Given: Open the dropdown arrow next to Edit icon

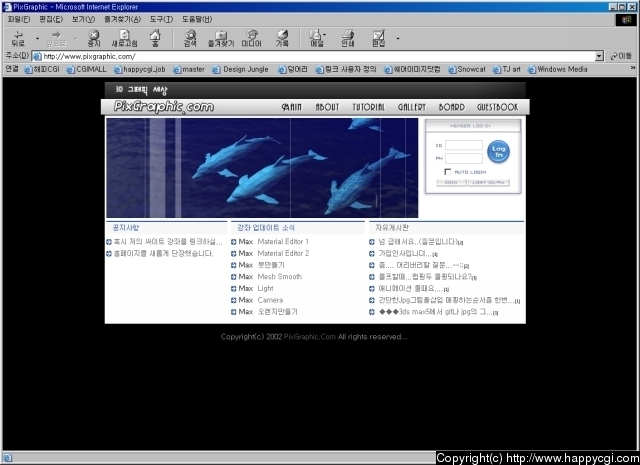Looking at the screenshot, I should click(398, 38).
